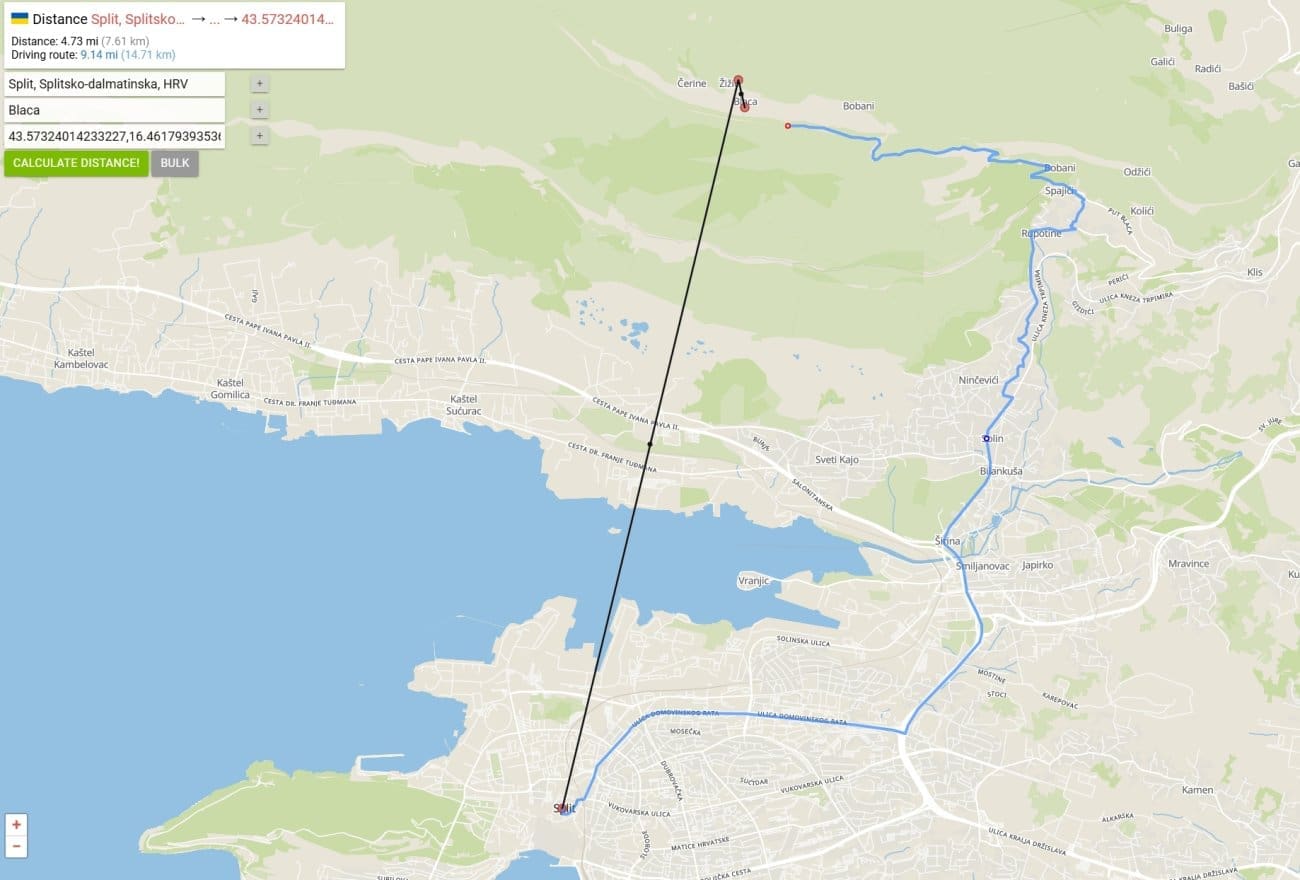Click the blue waypoint circle at Solin
This screenshot has height=880, width=1300.
[x=986, y=438]
